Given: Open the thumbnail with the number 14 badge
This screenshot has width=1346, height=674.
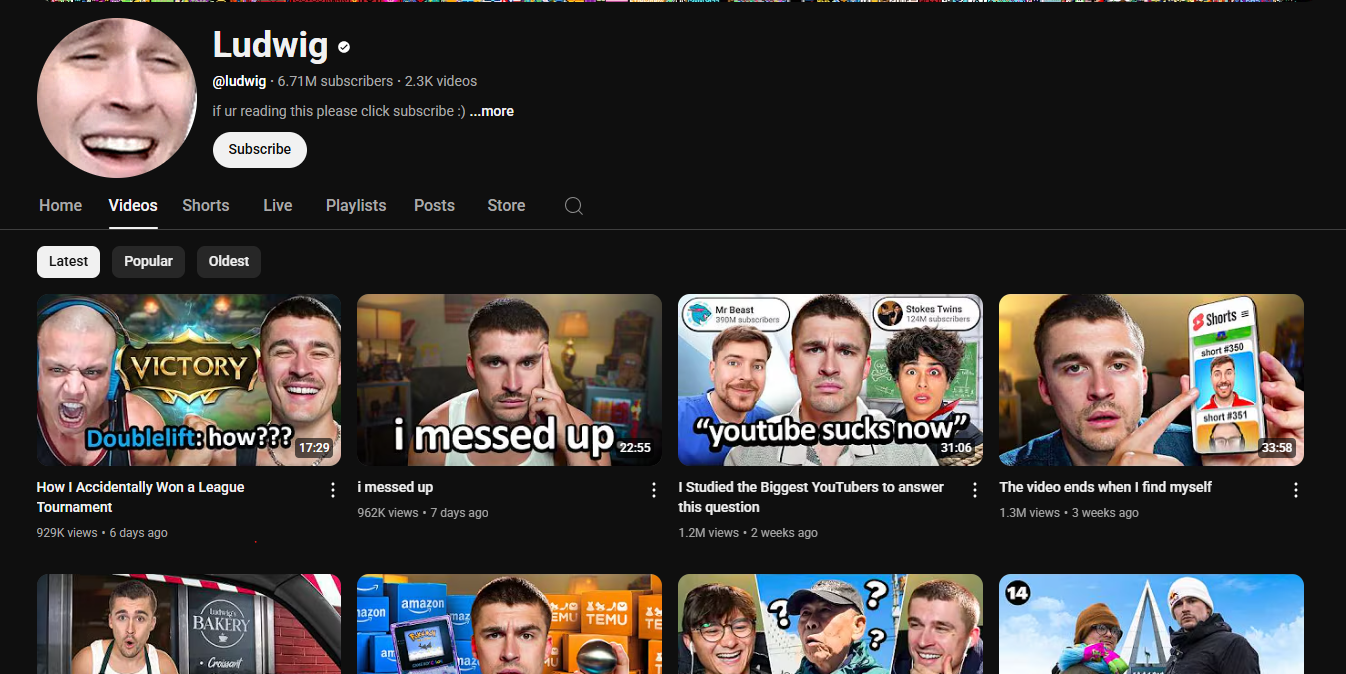Looking at the screenshot, I should [x=1151, y=624].
